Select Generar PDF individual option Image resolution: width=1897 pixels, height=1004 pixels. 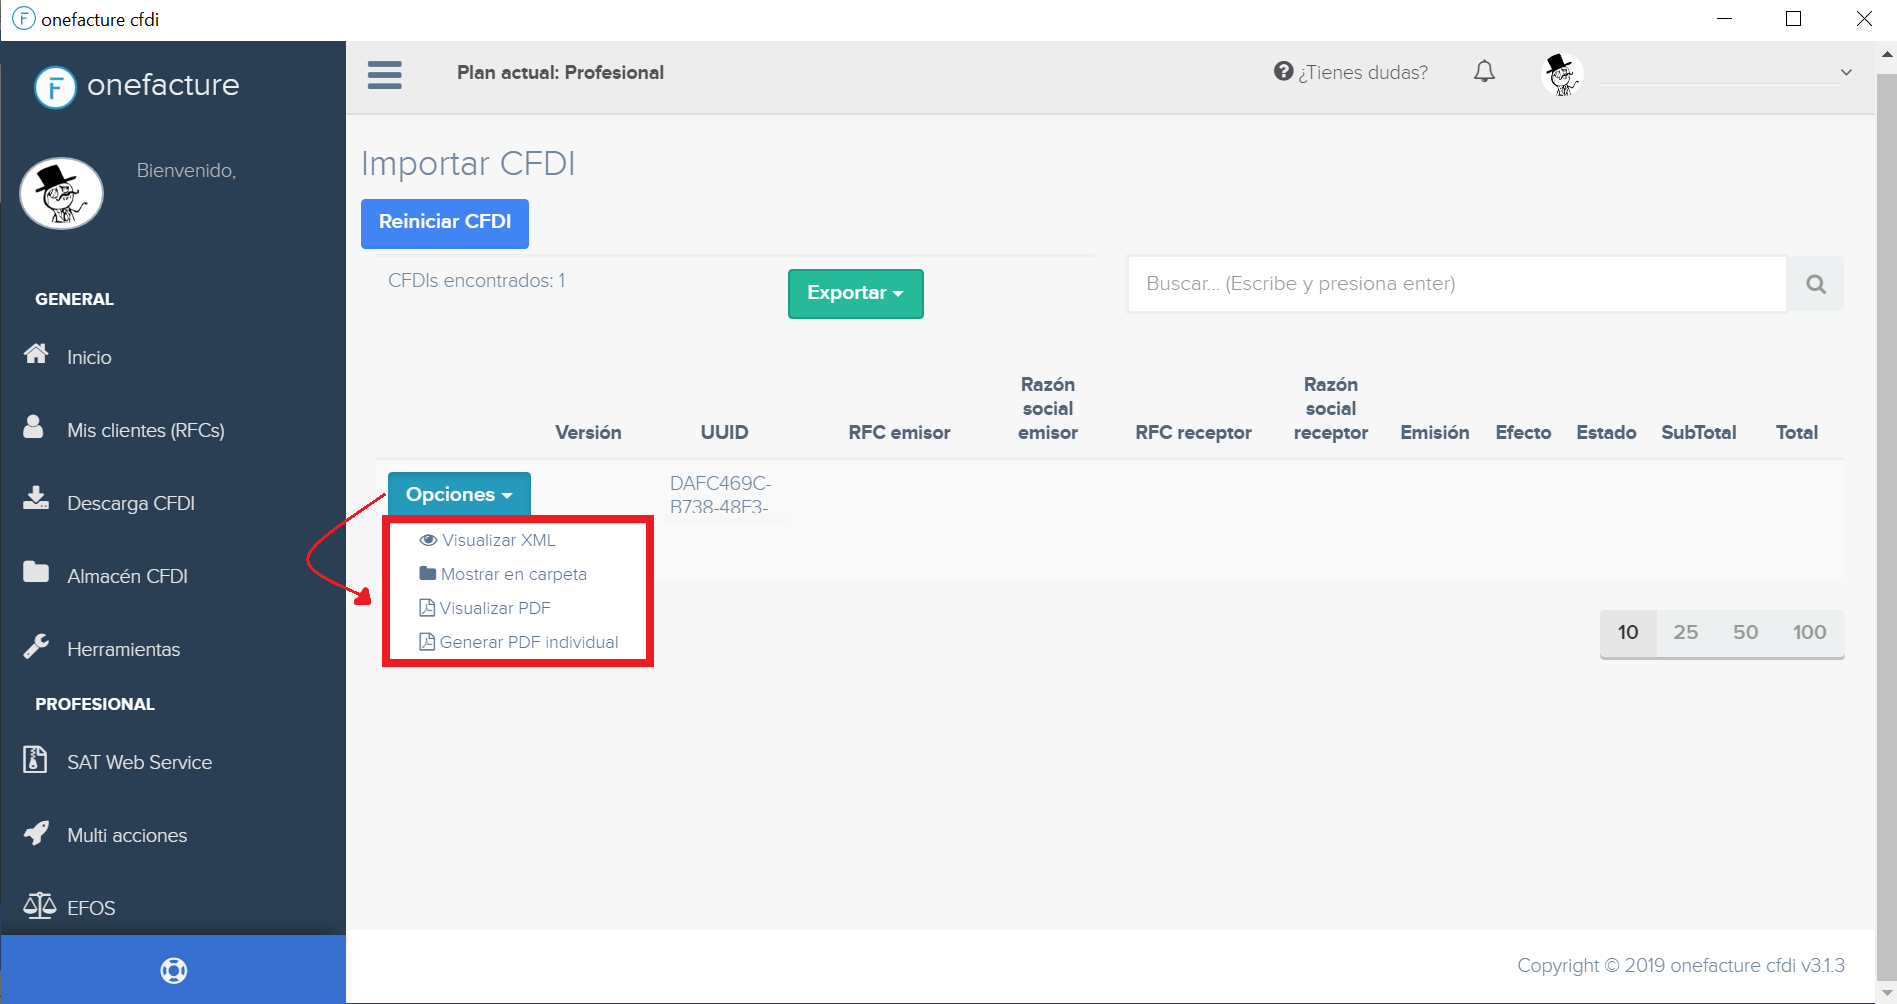[x=528, y=642]
